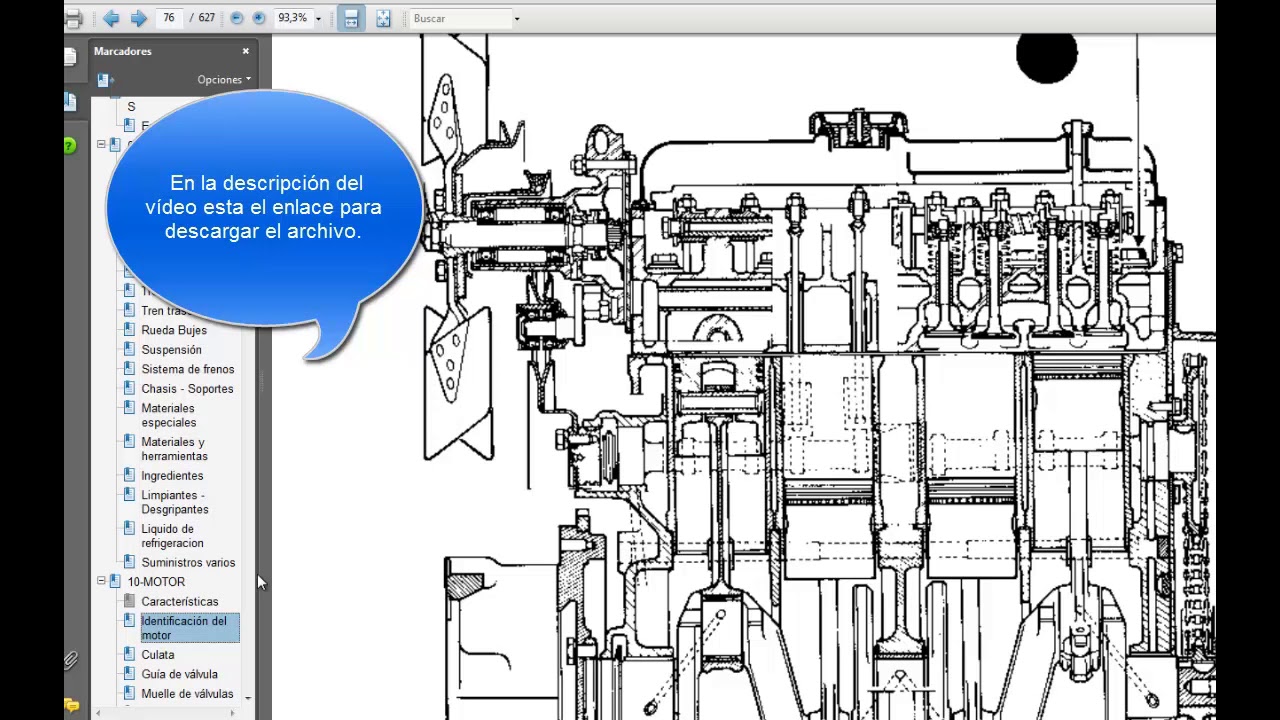Click the new bookmark icon under Marcadores
The image size is (1280, 720).
104,80
